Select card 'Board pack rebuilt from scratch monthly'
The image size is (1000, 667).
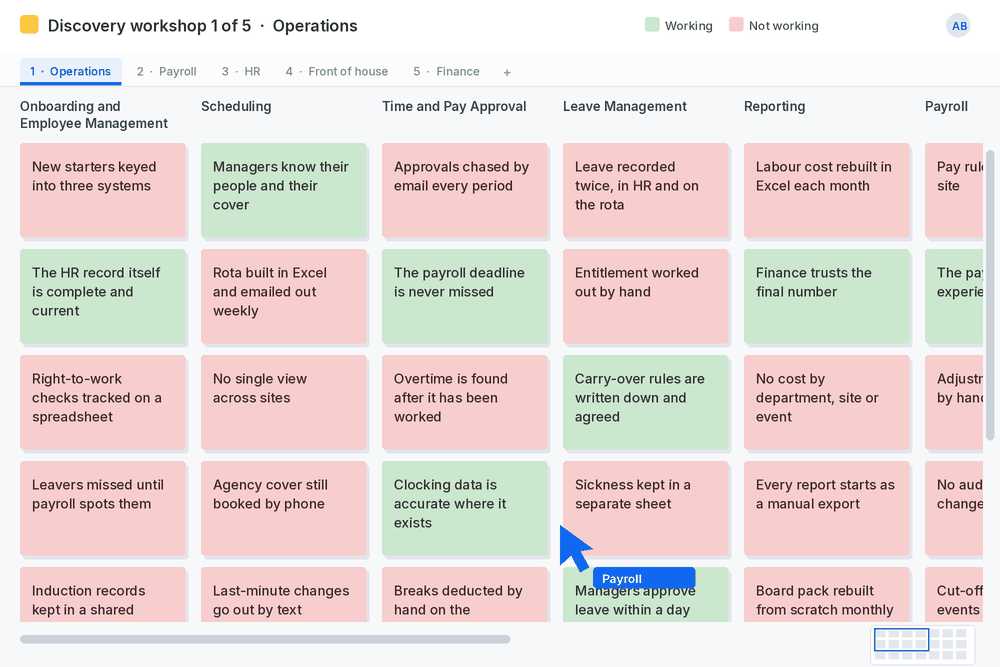(827, 594)
